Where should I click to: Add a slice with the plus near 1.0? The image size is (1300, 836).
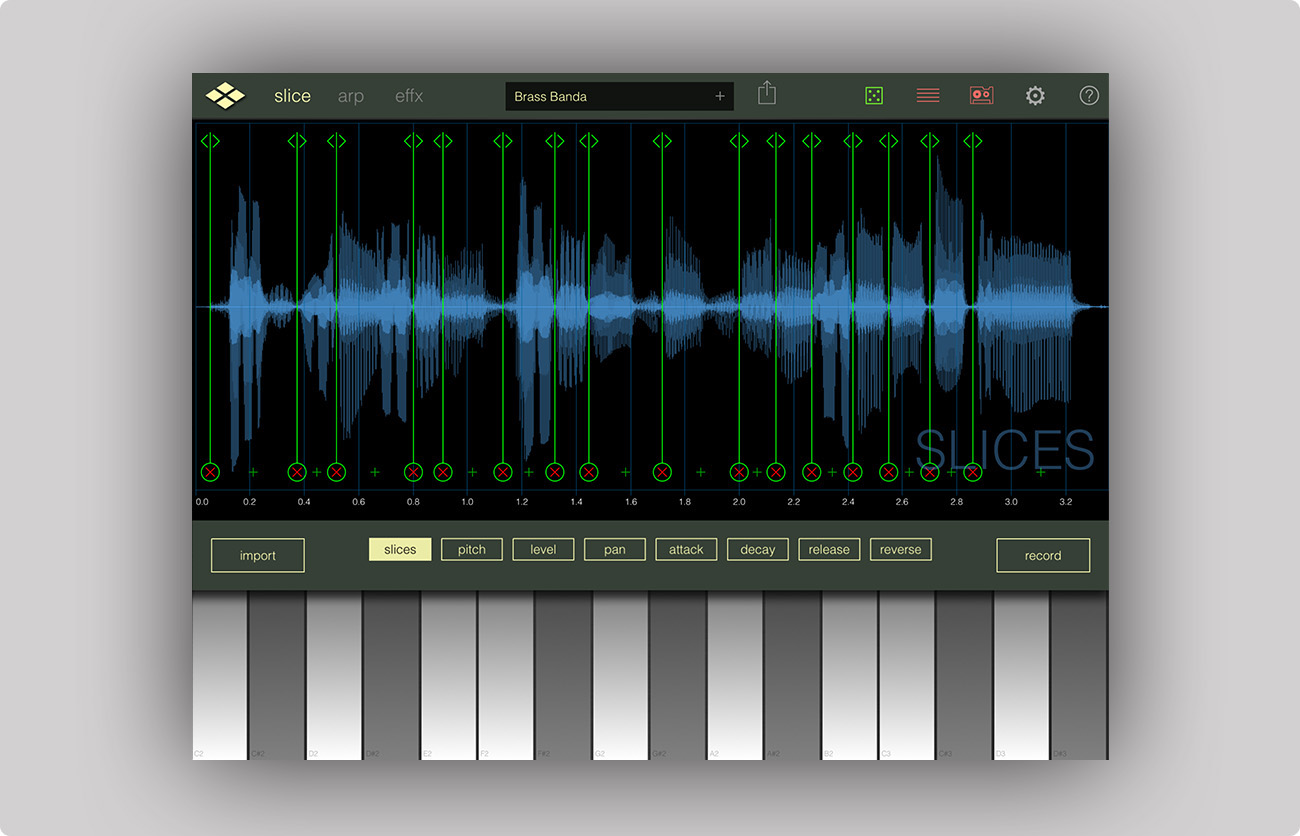pos(472,472)
